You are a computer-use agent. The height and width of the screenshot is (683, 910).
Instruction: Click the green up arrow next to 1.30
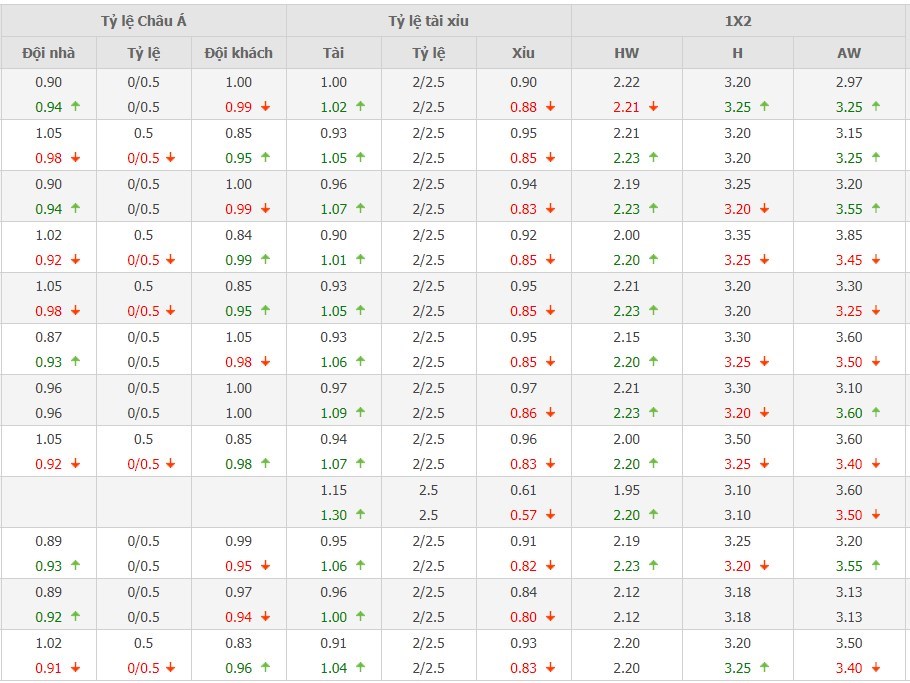pos(360,515)
